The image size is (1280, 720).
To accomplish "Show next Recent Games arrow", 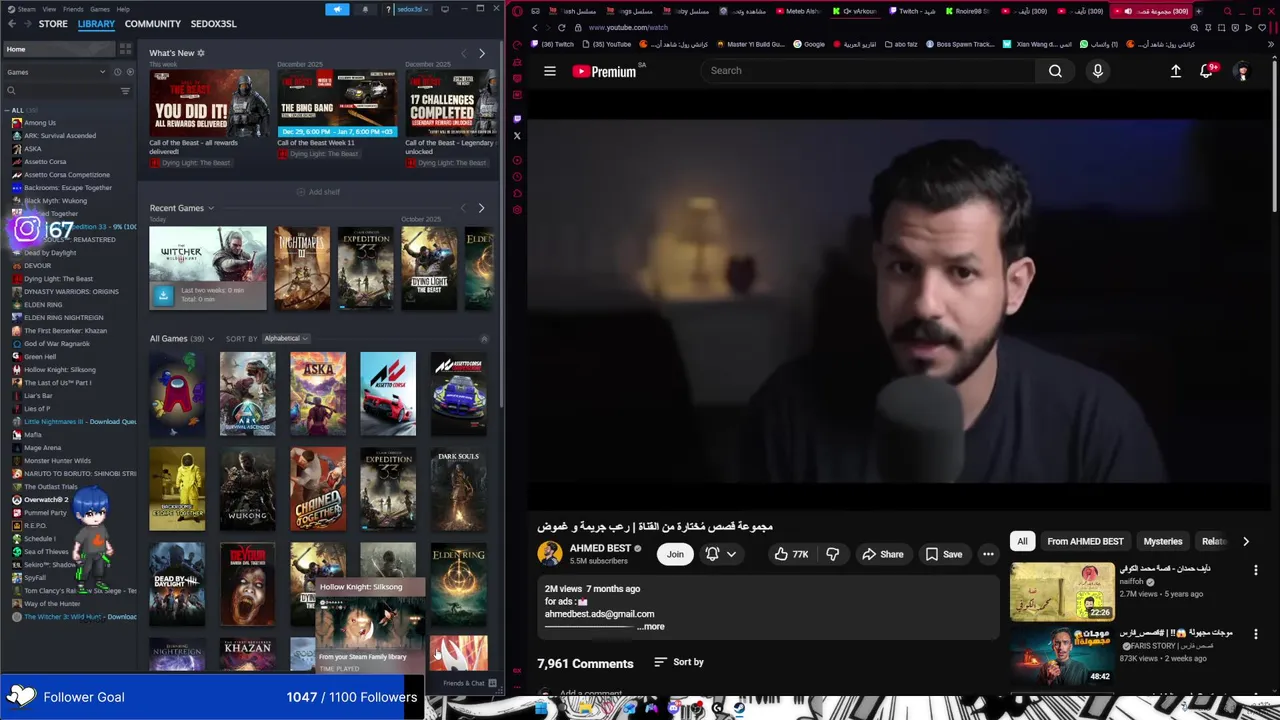I will 481,208.
